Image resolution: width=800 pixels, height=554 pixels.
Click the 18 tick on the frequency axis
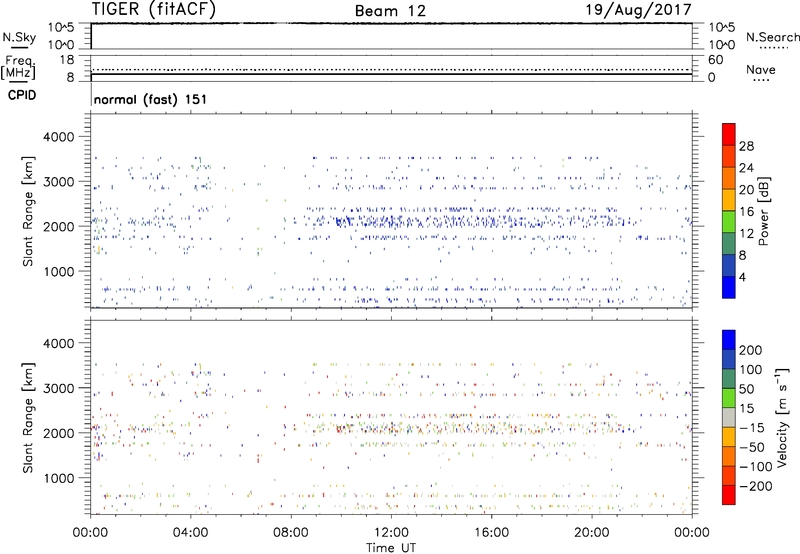pos(67,60)
